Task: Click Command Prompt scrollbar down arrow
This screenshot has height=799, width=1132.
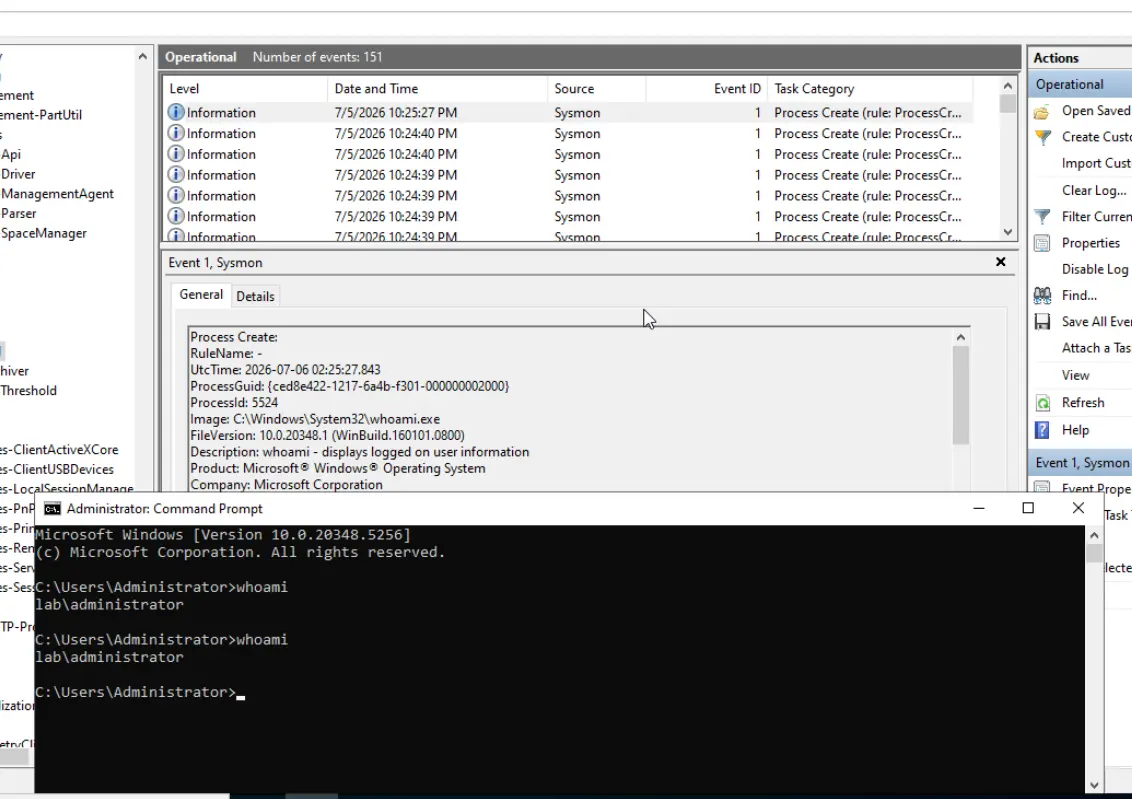Action: point(1094,785)
